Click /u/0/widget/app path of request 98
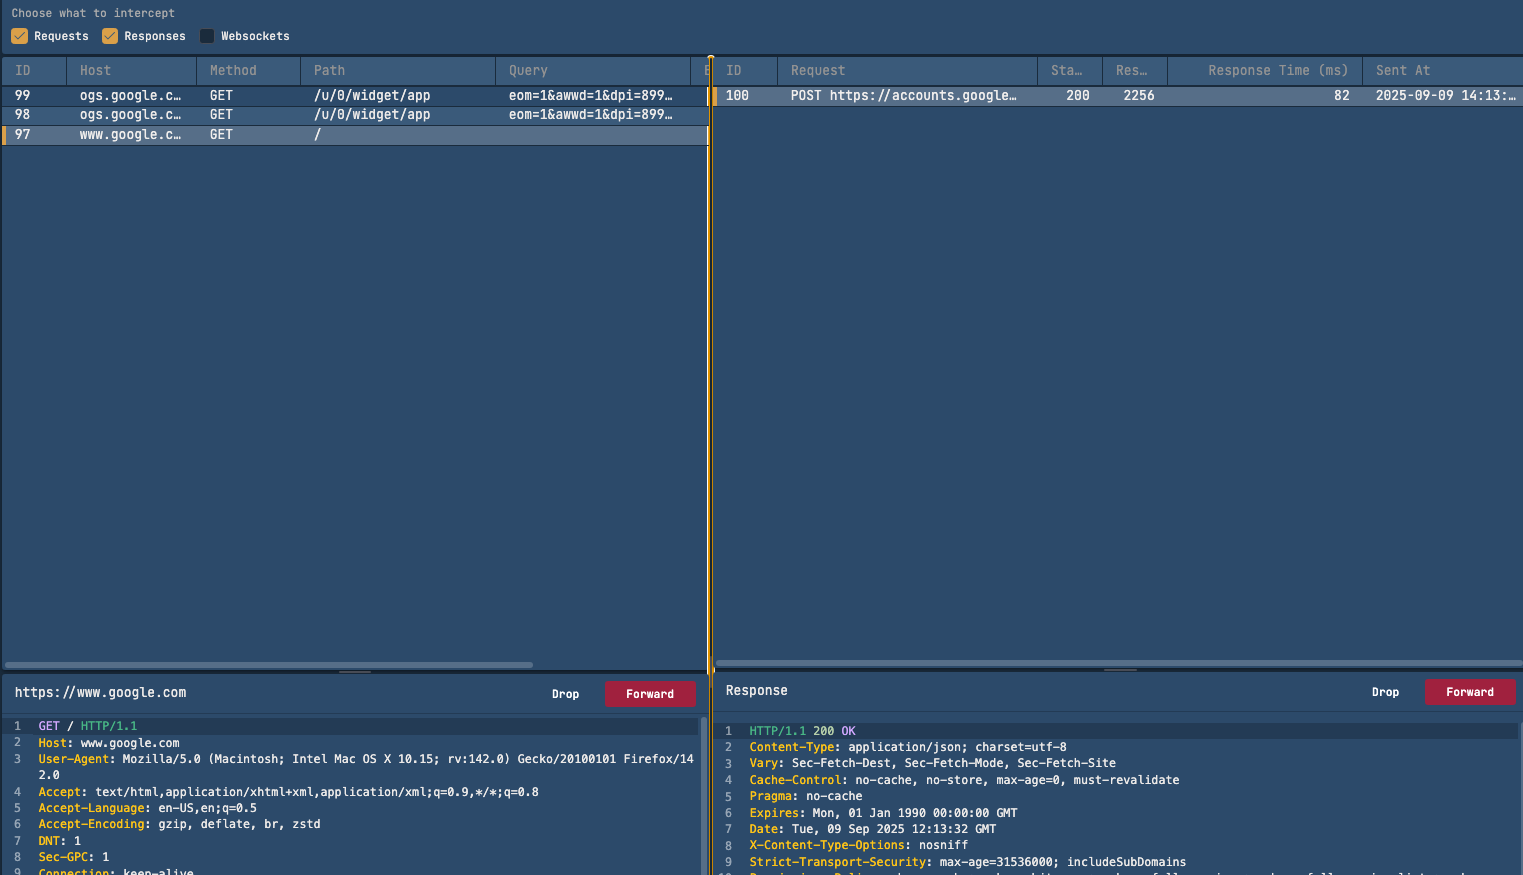This screenshot has height=875, width=1523. click(x=372, y=115)
